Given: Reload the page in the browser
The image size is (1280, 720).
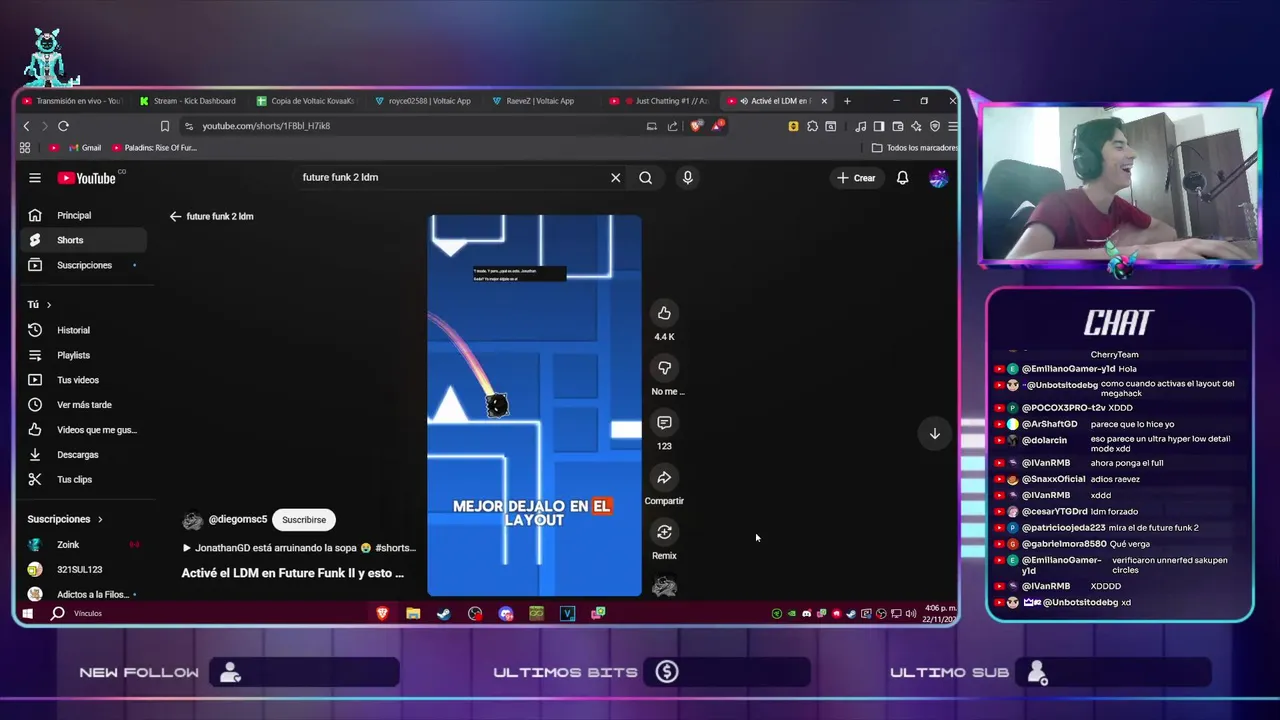Looking at the screenshot, I should [63, 126].
